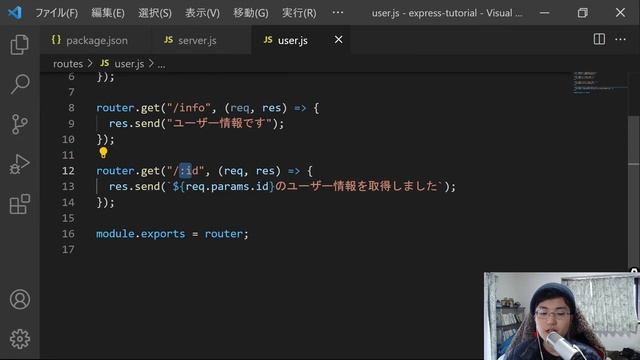Open the 選択(S) menu

click(155, 13)
